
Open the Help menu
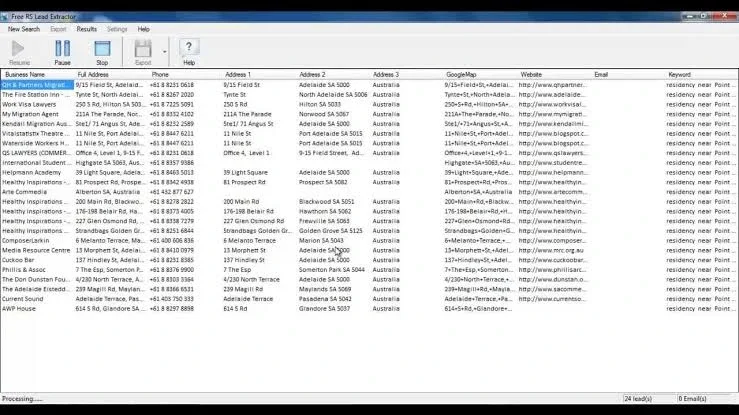tap(143, 29)
